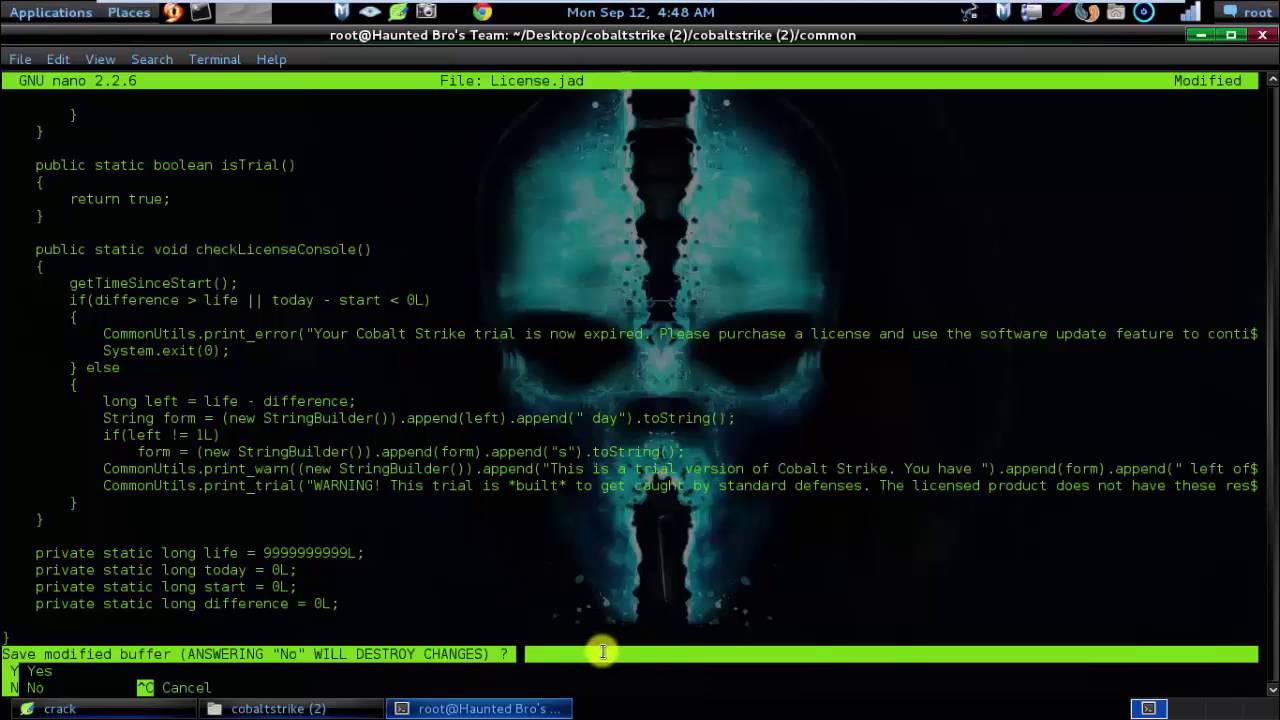
Task: Click the line 'private static long life = 9999999999L;'
Action: point(200,553)
